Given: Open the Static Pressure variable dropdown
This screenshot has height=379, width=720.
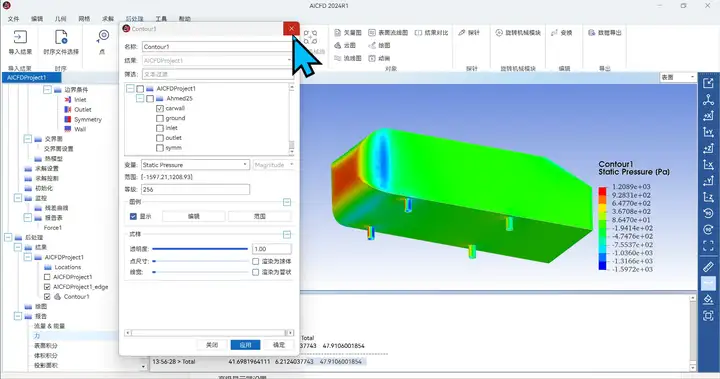Looking at the screenshot, I should [x=195, y=164].
